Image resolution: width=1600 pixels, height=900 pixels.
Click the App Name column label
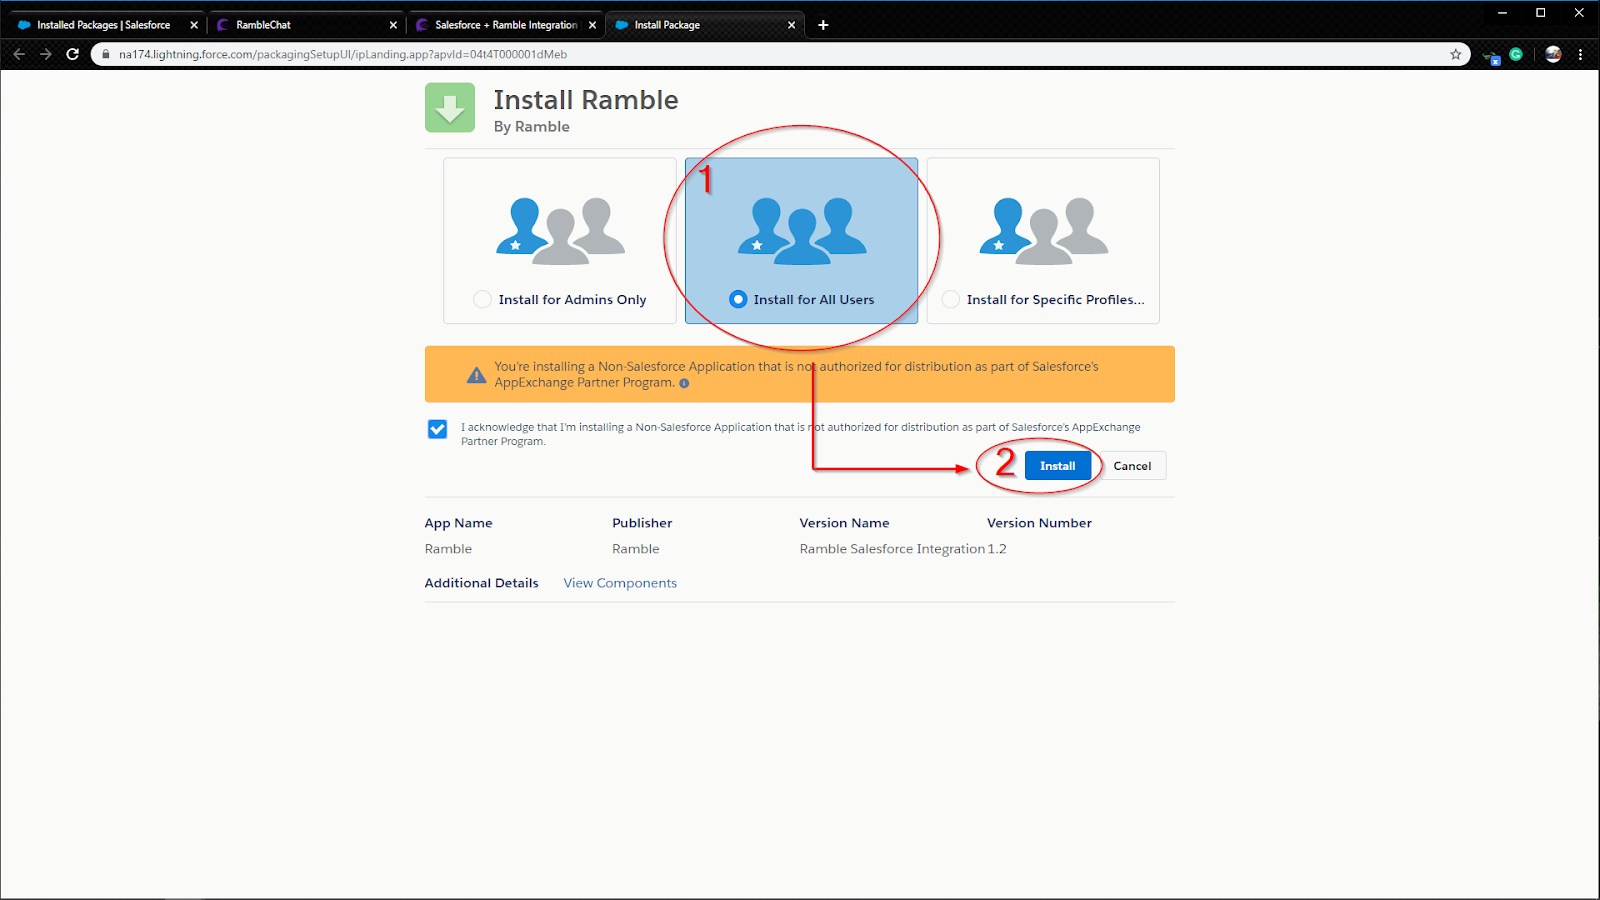click(458, 523)
